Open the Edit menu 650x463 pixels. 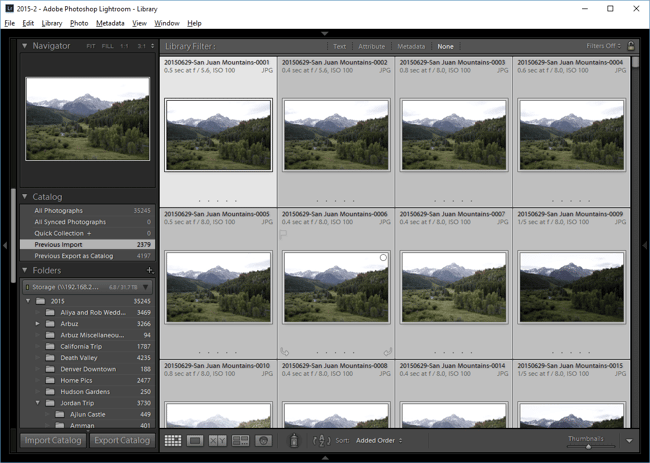[x=28, y=23]
